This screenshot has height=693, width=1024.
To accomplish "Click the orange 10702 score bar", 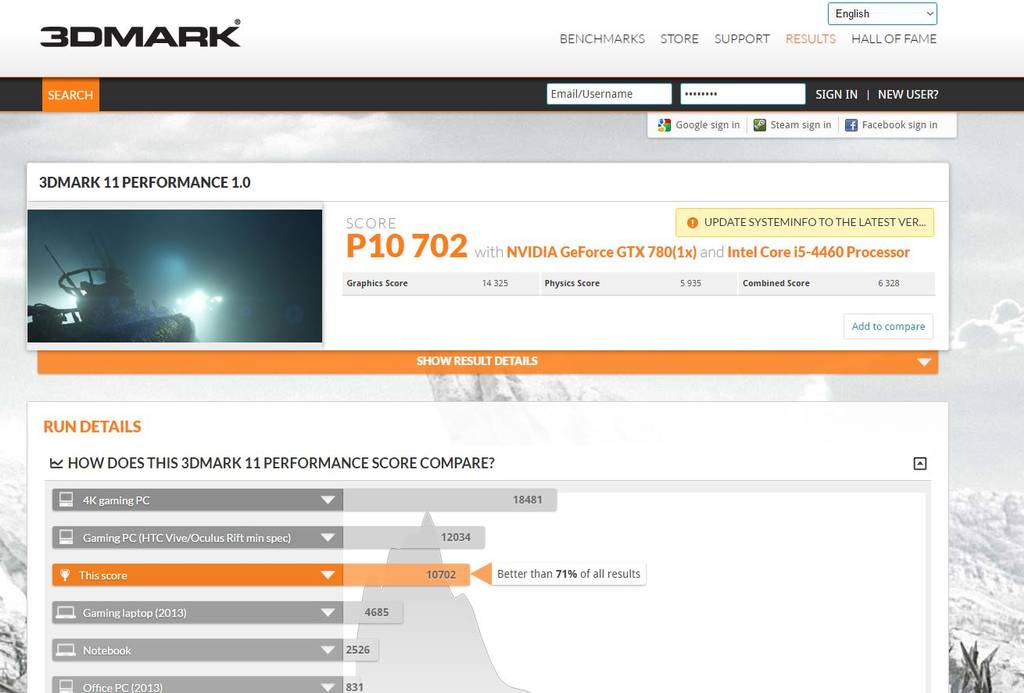I will pyautogui.click(x=406, y=575).
